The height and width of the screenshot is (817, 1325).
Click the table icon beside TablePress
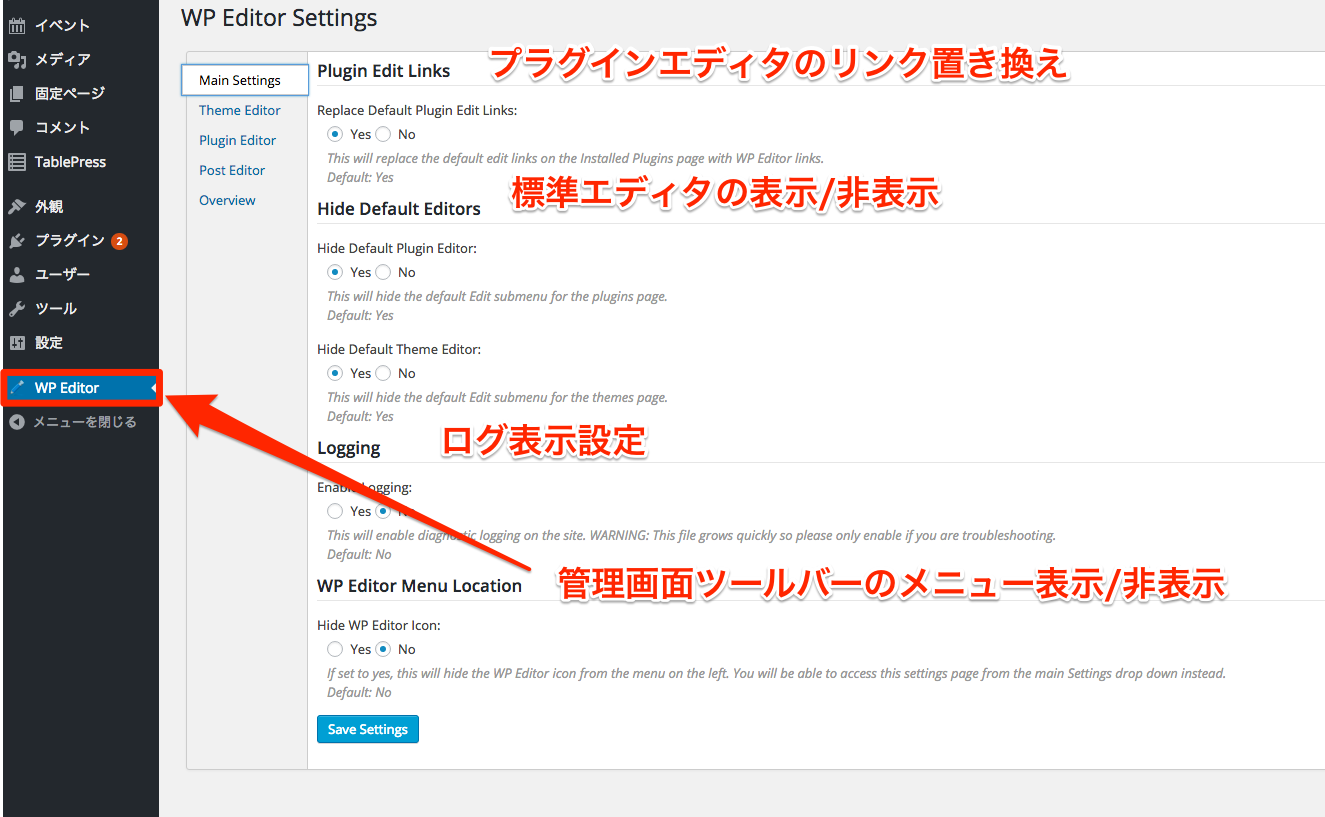tap(17, 162)
